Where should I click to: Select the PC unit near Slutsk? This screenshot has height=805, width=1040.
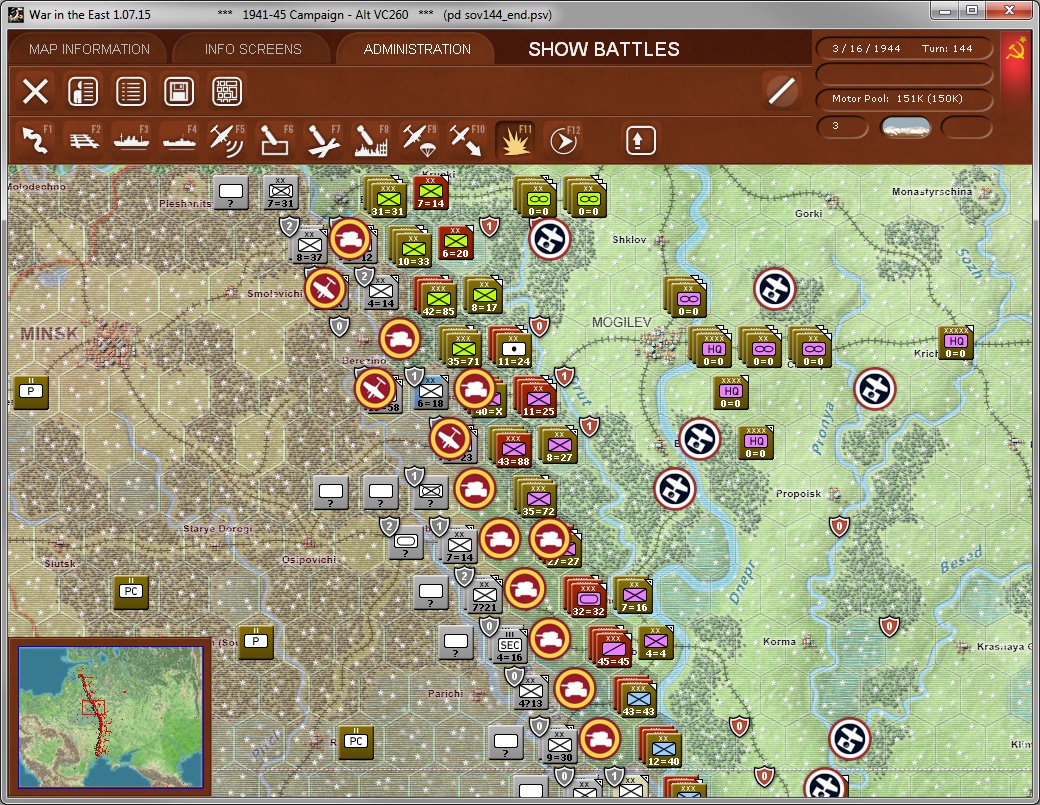coord(131,591)
